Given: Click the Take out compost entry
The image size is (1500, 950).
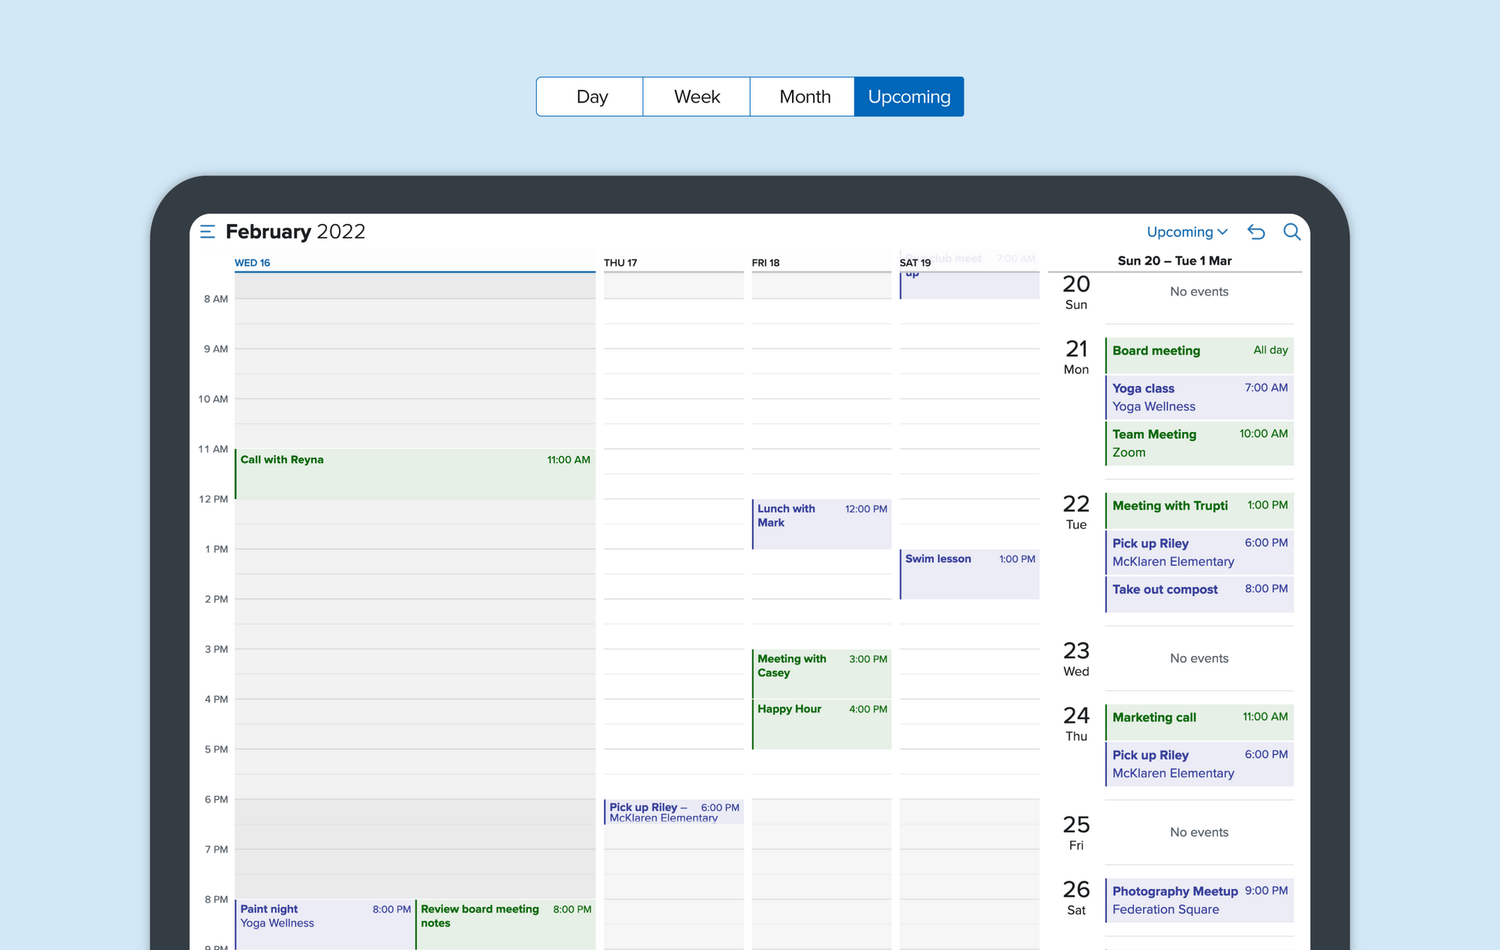Looking at the screenshot, I should [x=1199, y=591].
